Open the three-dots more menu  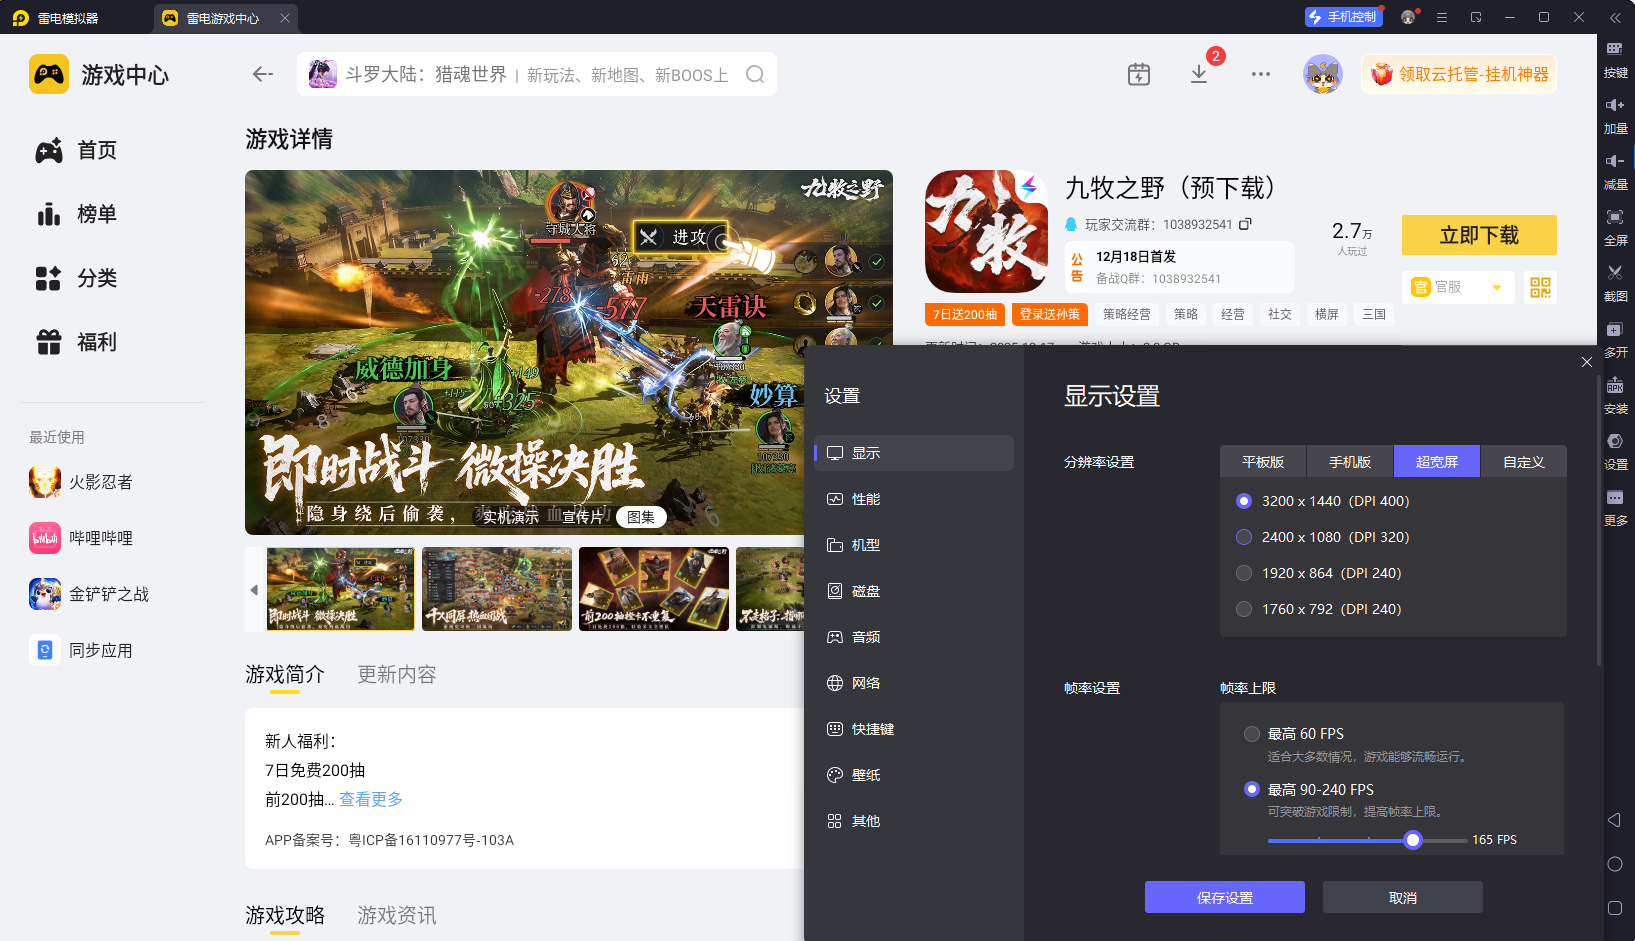1260,75
